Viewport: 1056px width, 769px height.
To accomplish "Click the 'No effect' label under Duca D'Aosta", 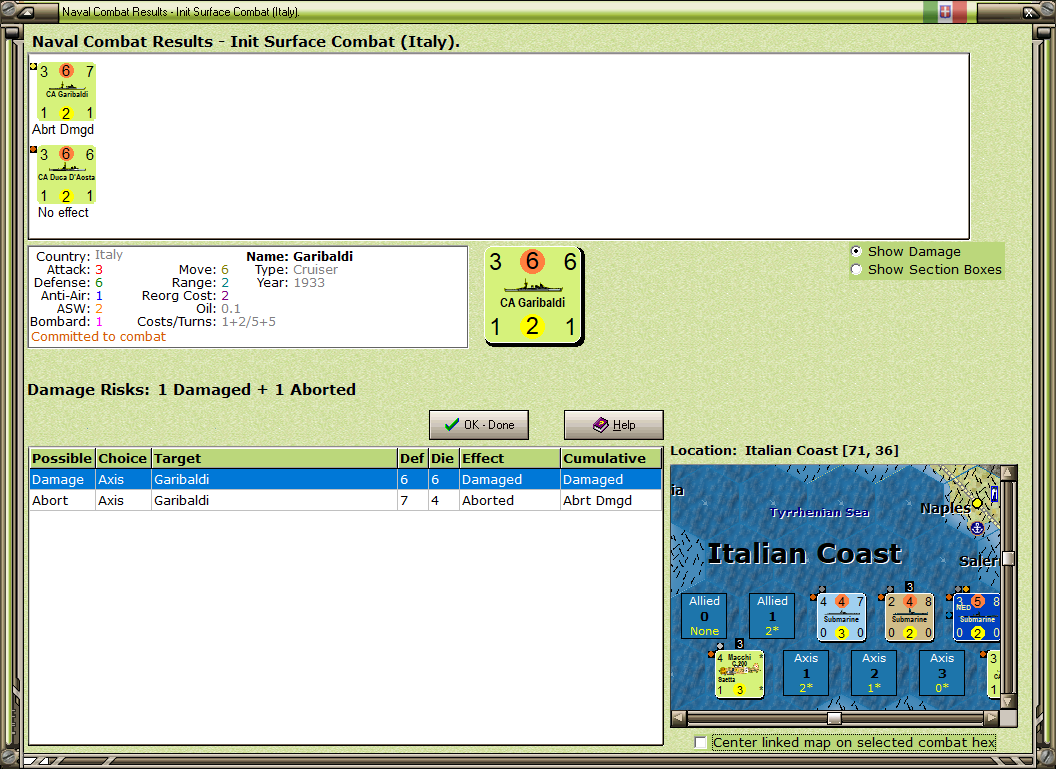I will pyautogui.click(x=63, y=212).
